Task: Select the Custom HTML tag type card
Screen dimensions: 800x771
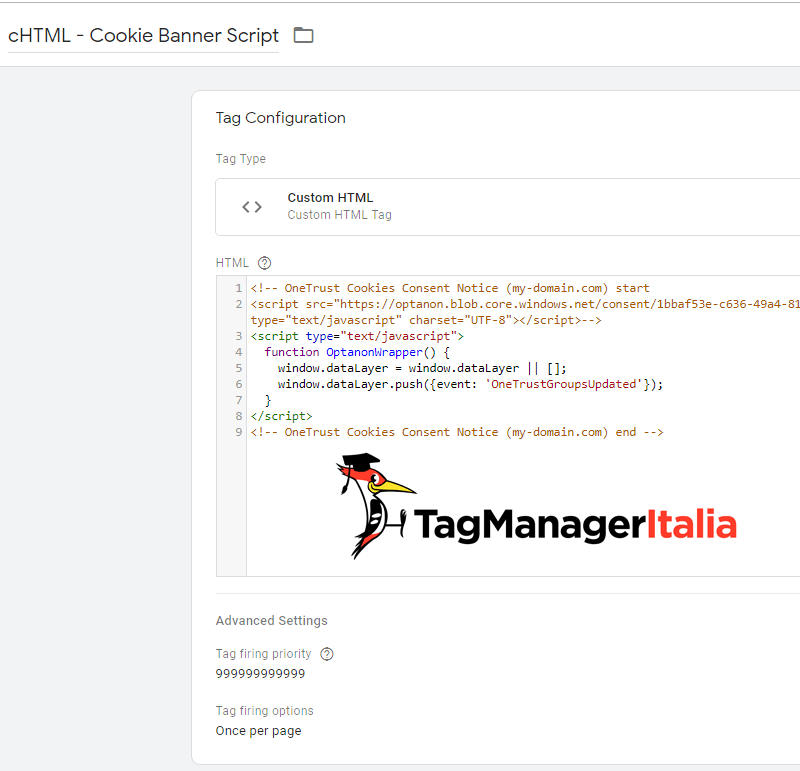Action: pyautogui.click(x=508, y=207)
